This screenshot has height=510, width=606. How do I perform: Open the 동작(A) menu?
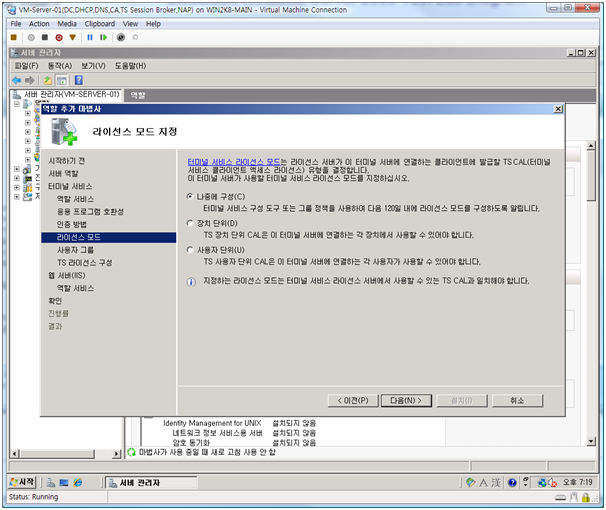tap(60, 66)
